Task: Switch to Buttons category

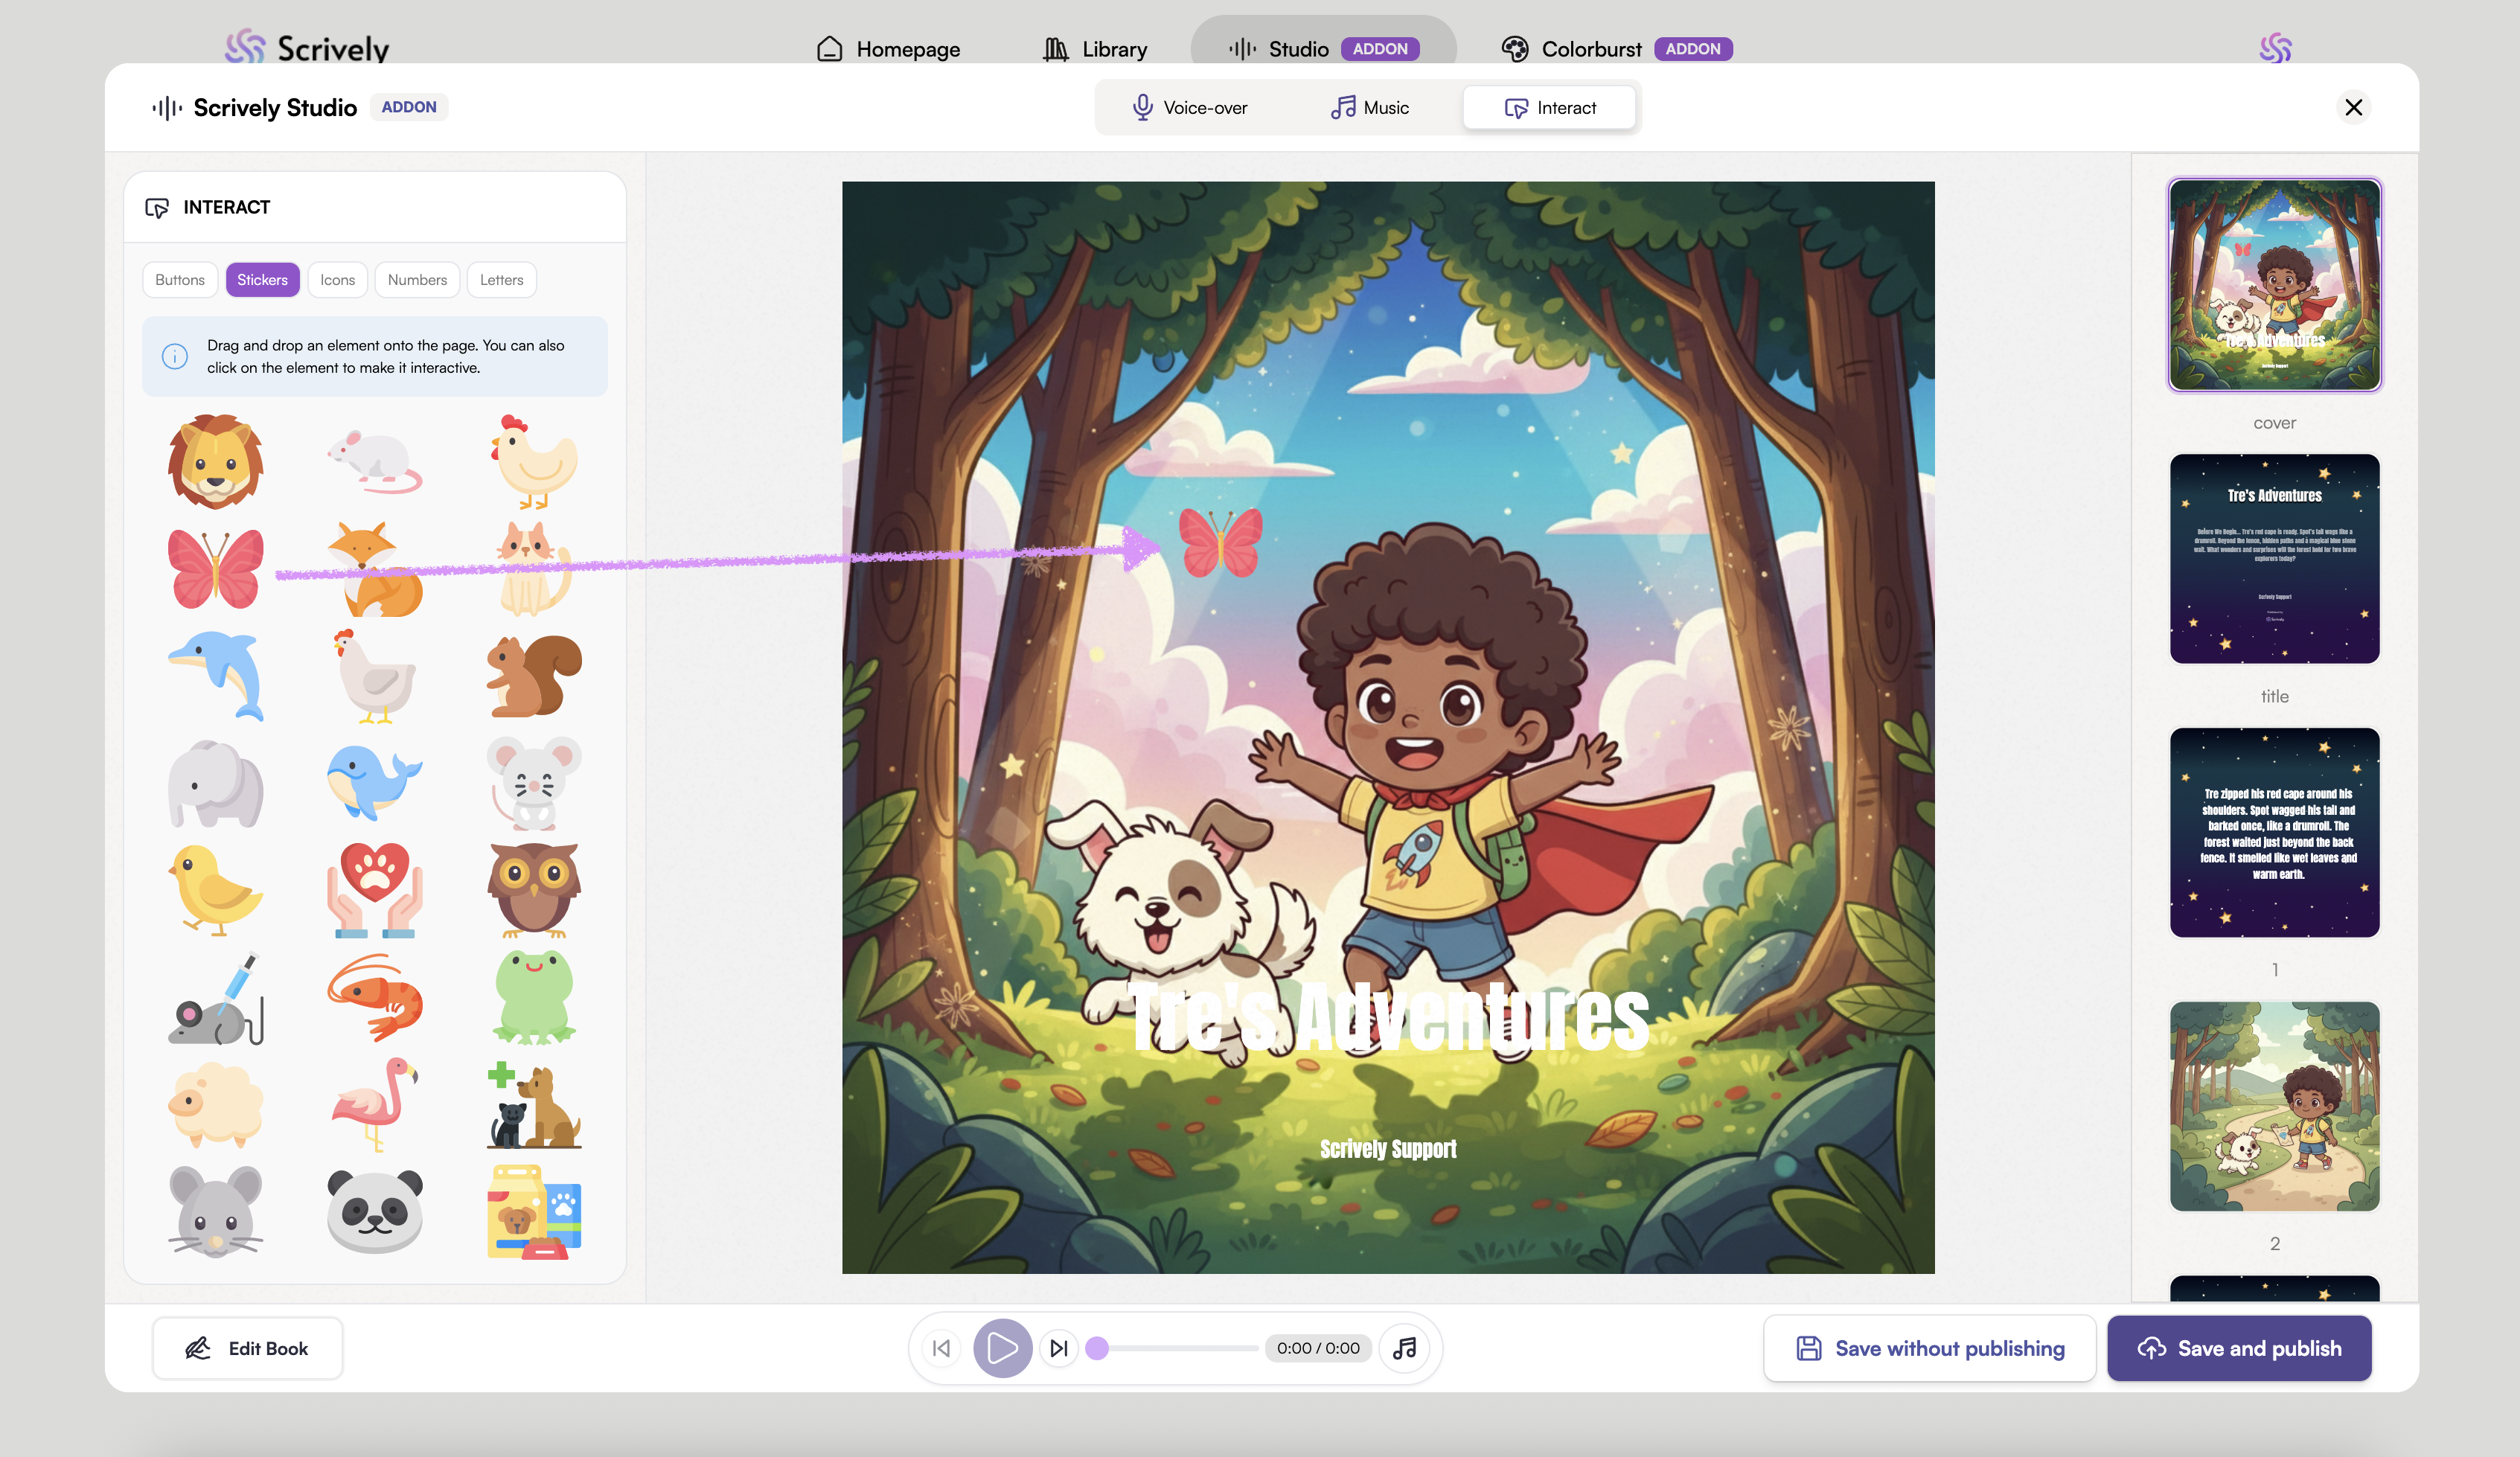Action: point(180,280)
